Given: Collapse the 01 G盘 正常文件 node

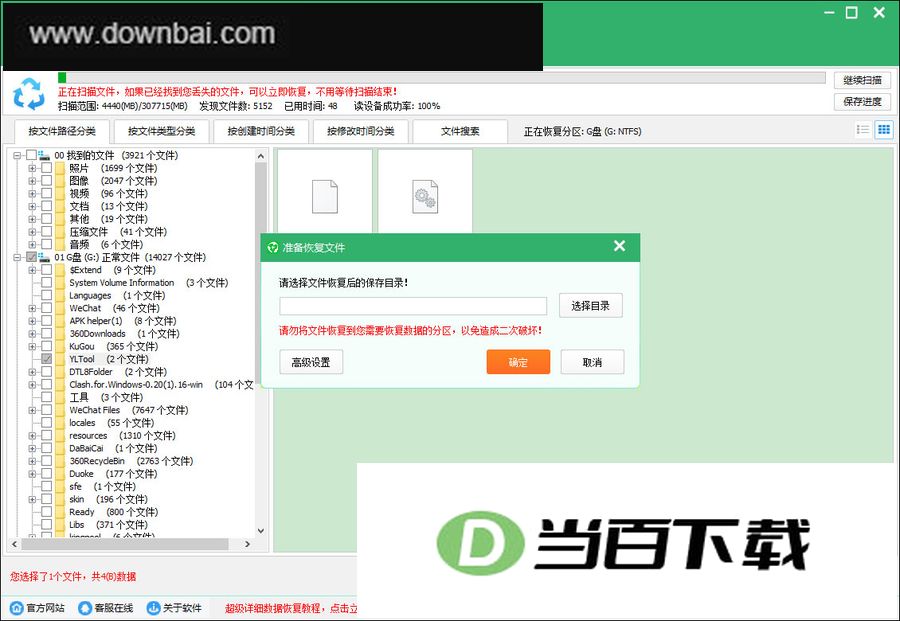Looking at the screenshot, I should (x=17, y=257).
